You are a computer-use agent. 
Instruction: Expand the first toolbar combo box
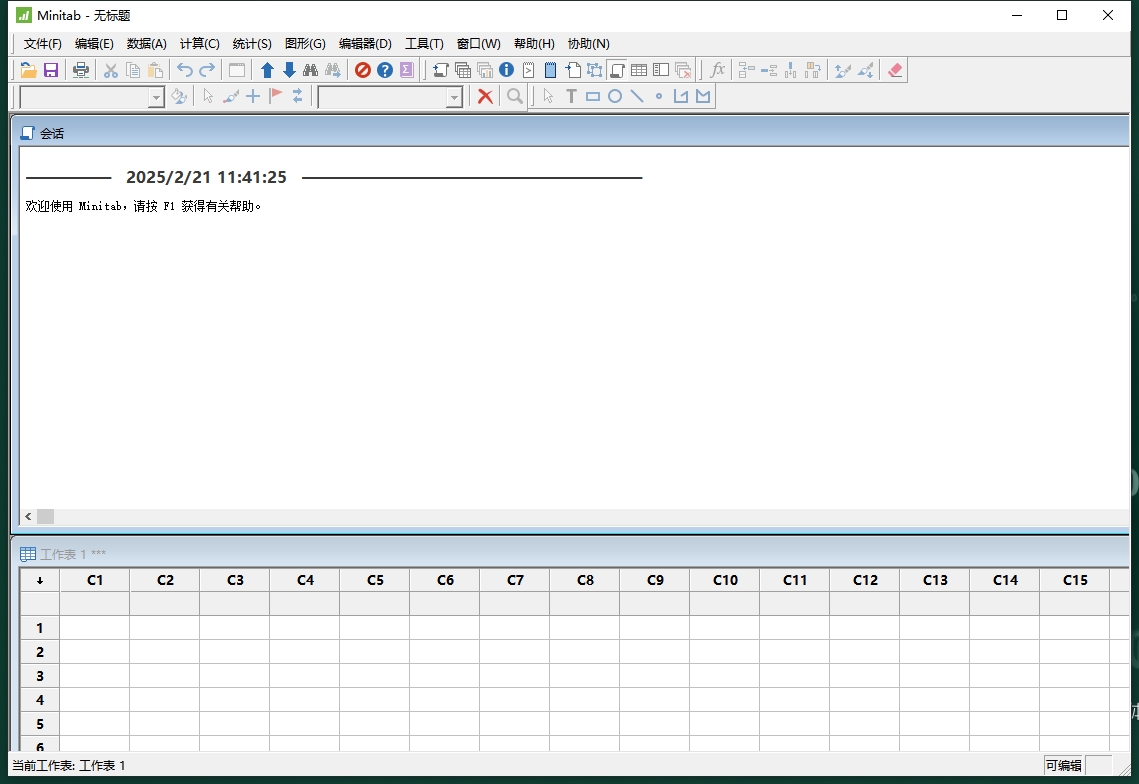coord(156,97)
